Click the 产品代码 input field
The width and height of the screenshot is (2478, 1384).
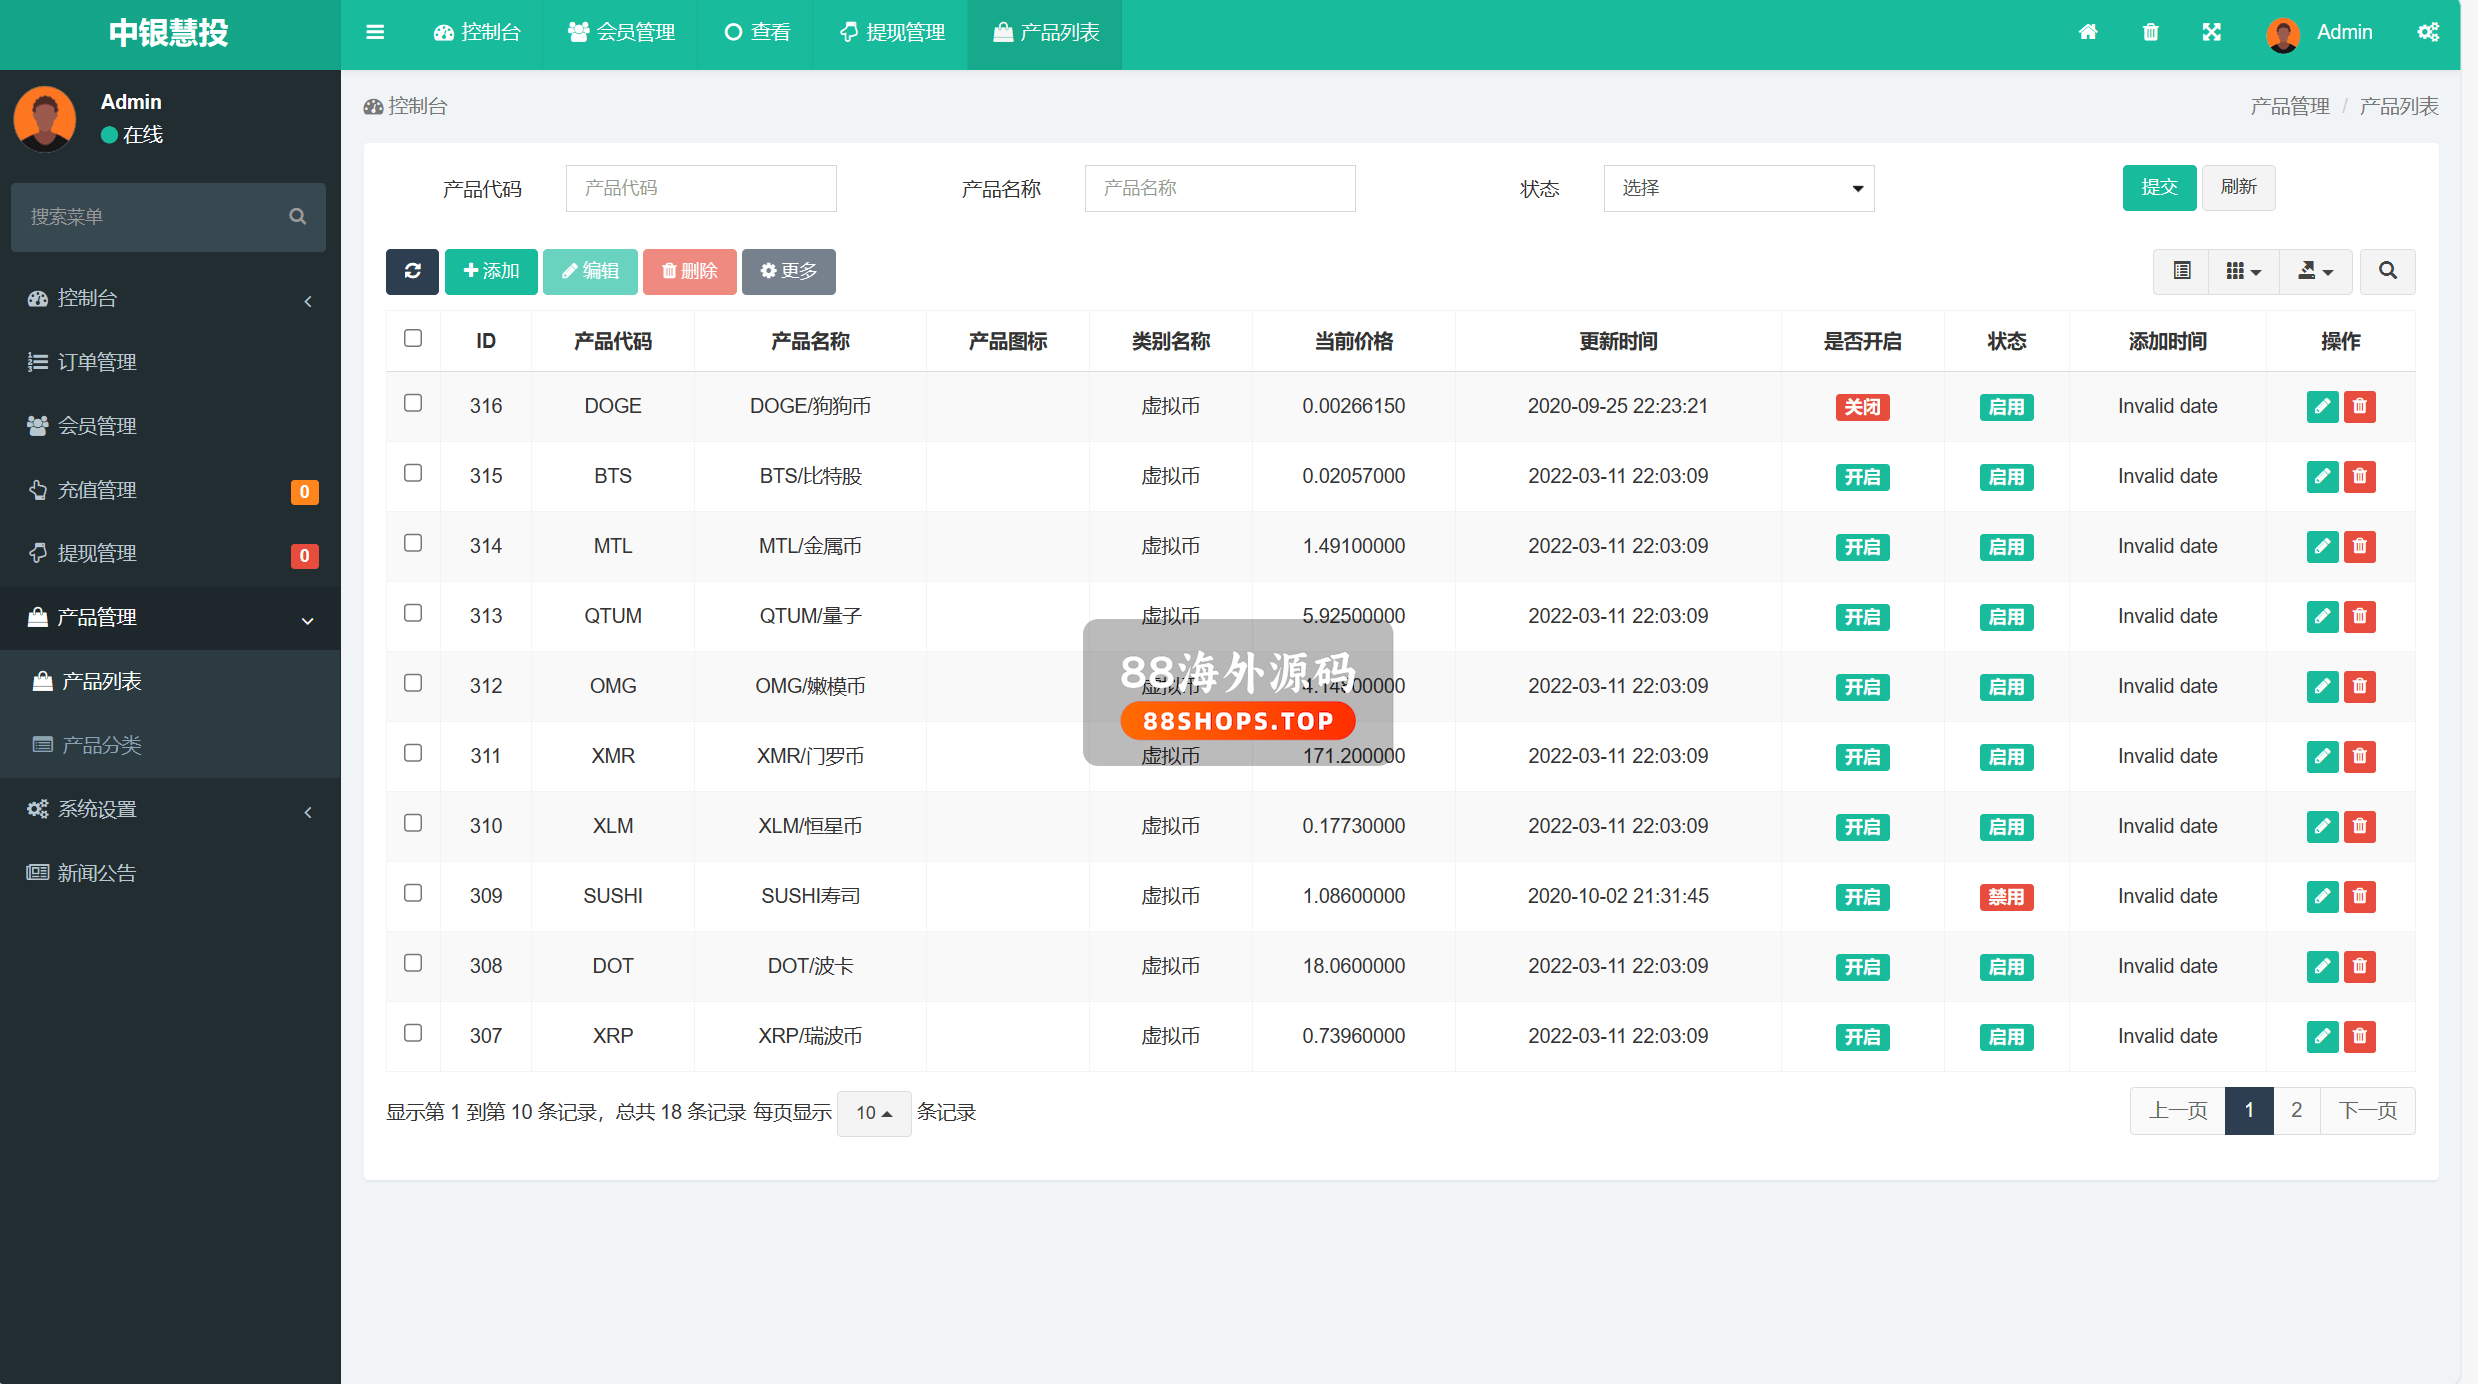pyautogui.click(x=700, y=188)
